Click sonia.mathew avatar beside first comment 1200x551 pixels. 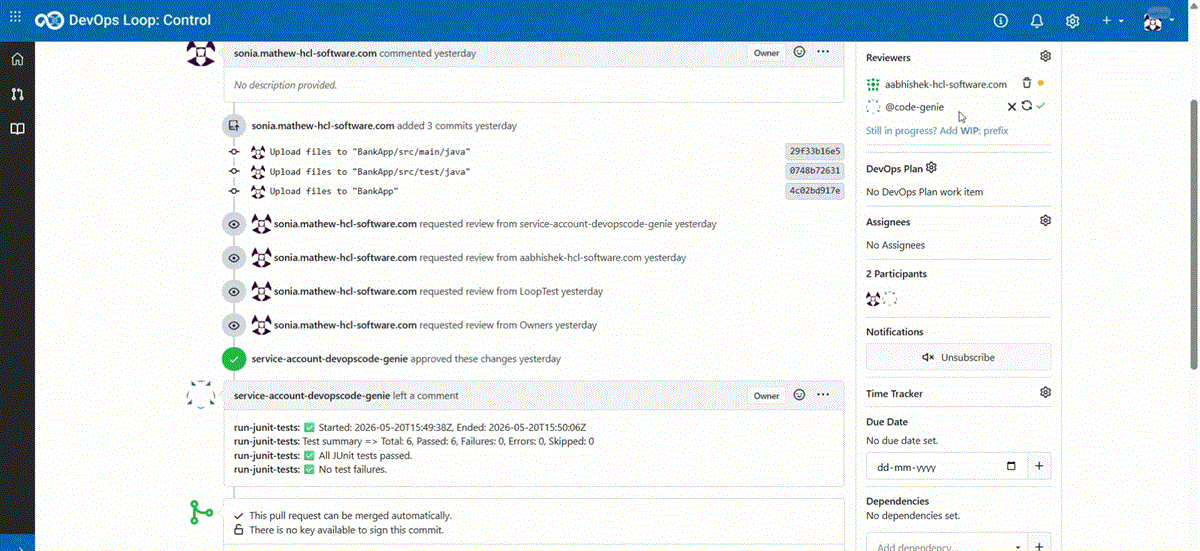point(201,52)
